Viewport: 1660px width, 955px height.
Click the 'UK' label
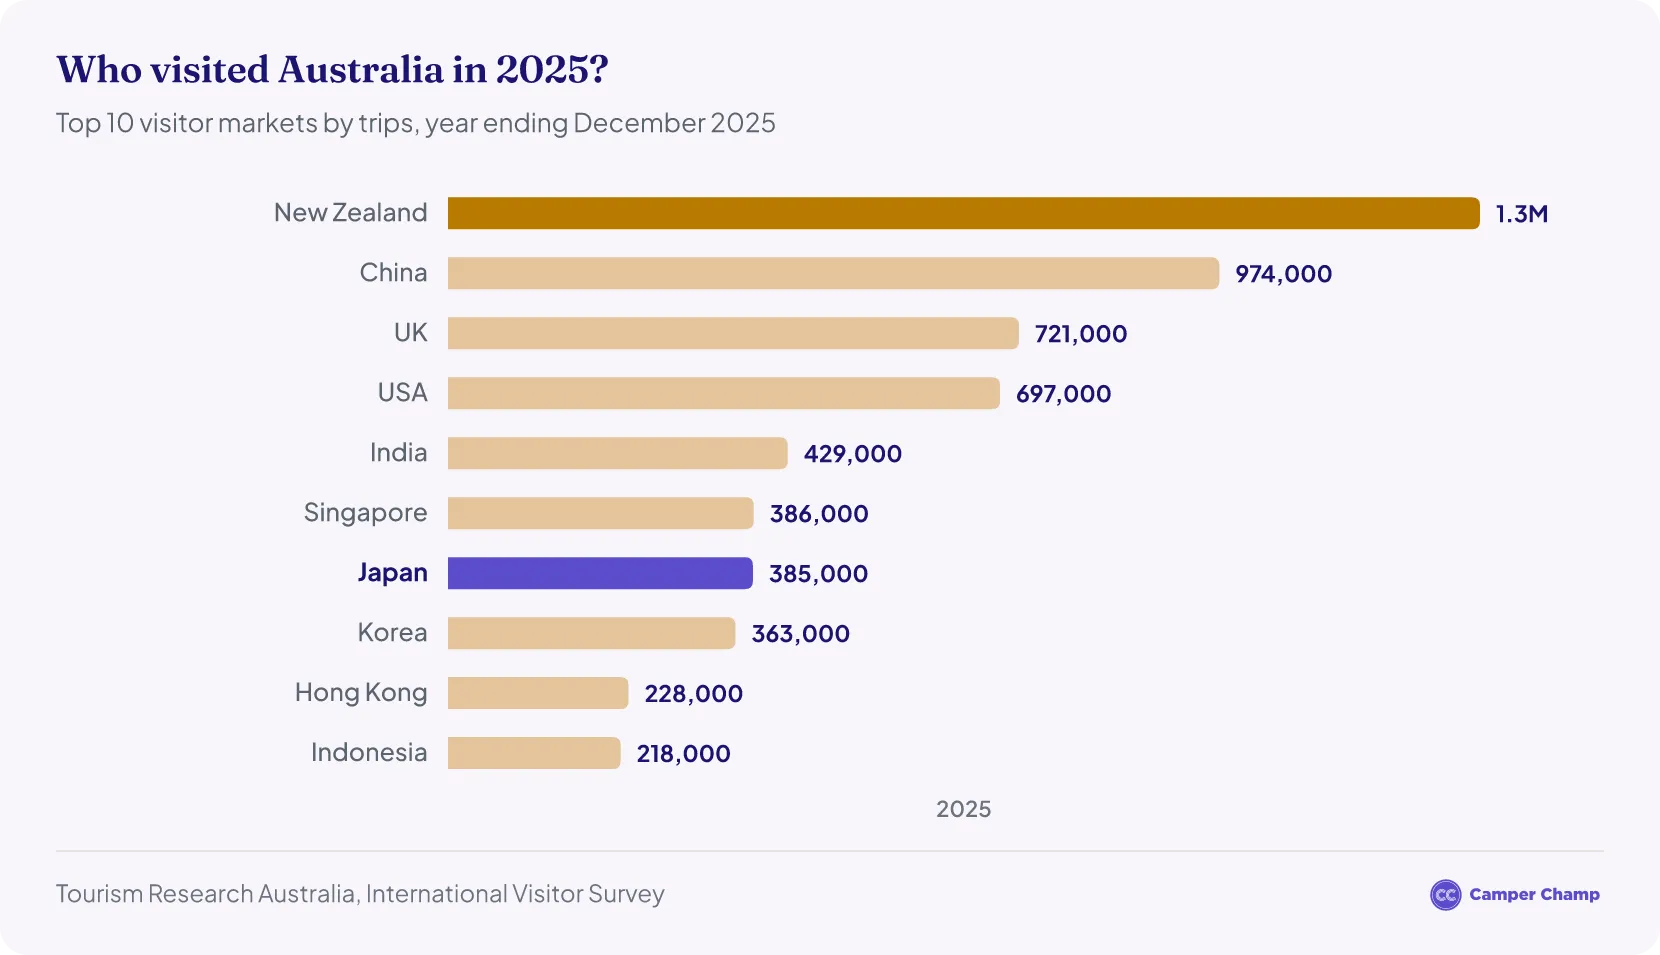tap(411, 333)
